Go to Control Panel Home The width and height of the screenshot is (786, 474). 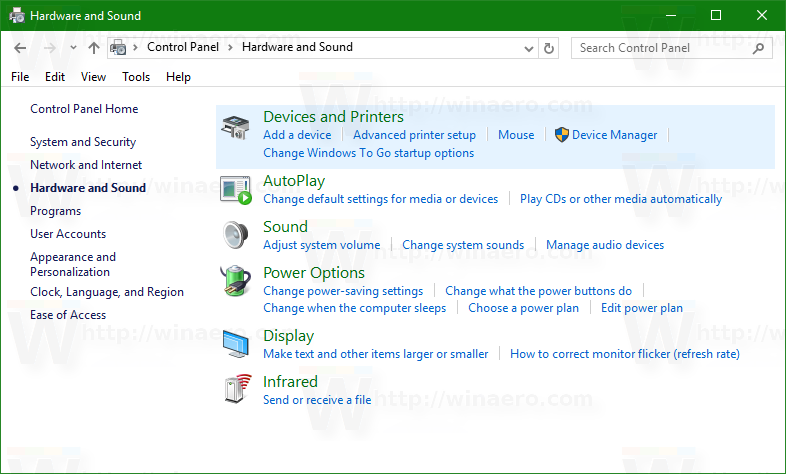click(x=84, y=109)
